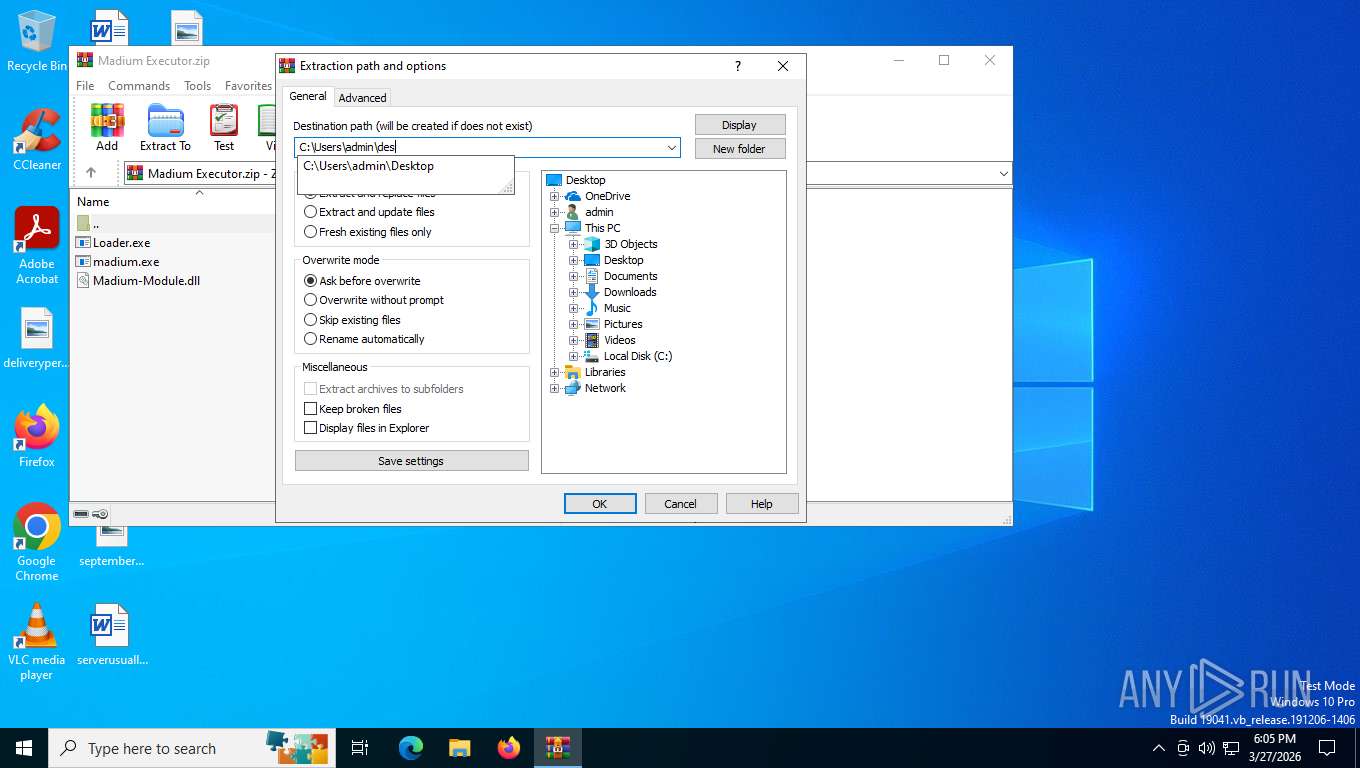Expand Network node in folder tree
Image resolution: width=1360 pixels, height=768 pixels.
pyautogui.click(x=554, y=388)
